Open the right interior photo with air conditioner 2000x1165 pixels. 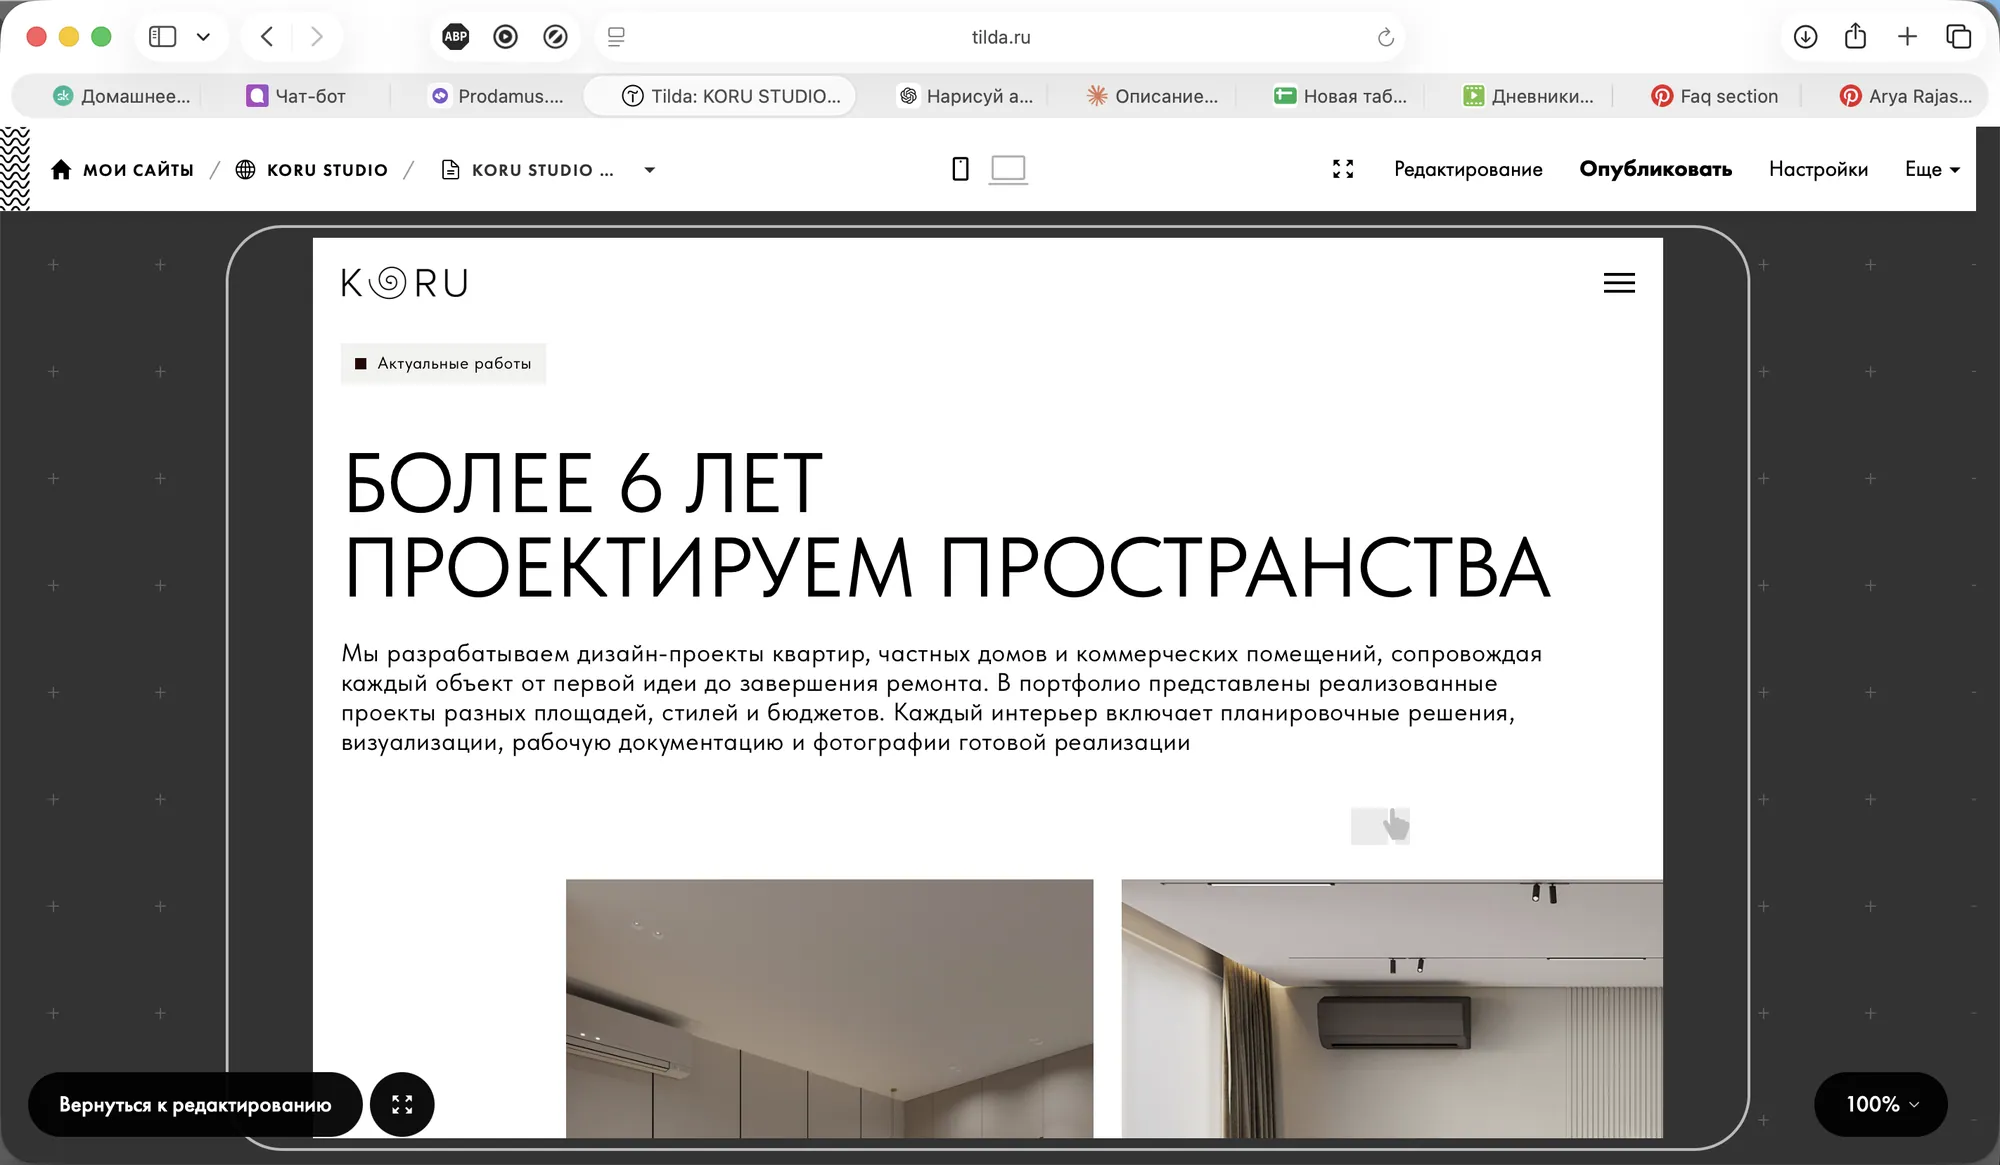[x=1392, y=1008]
